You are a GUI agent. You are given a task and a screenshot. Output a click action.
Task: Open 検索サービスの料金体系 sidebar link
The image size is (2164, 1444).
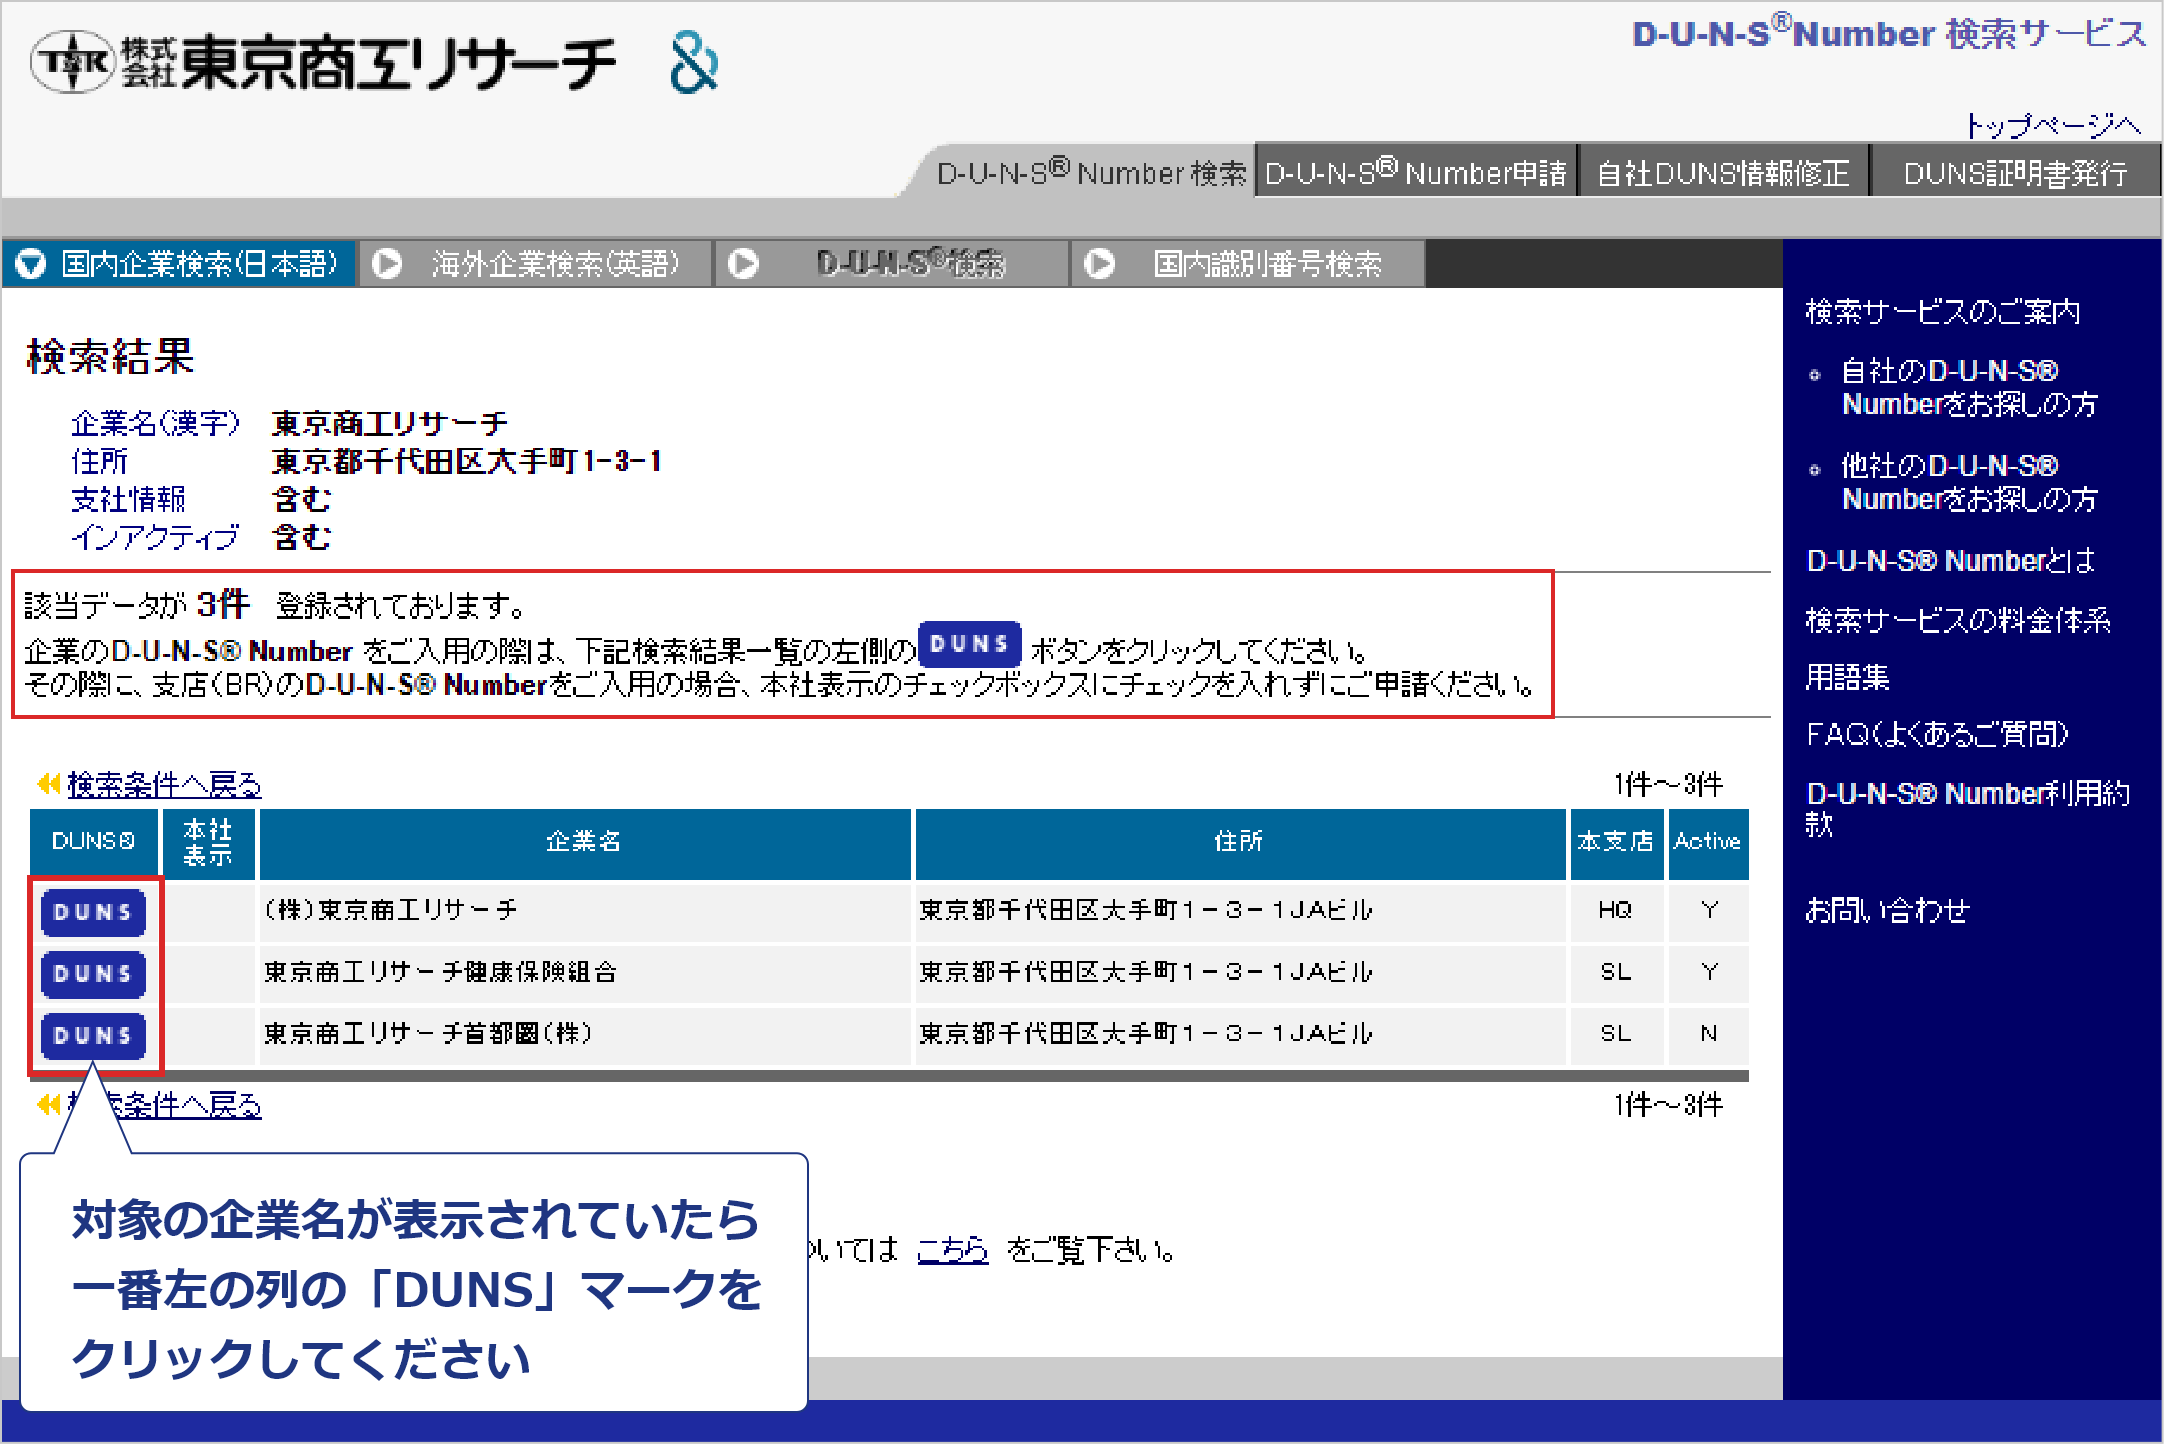click(x=1958, y=621)
